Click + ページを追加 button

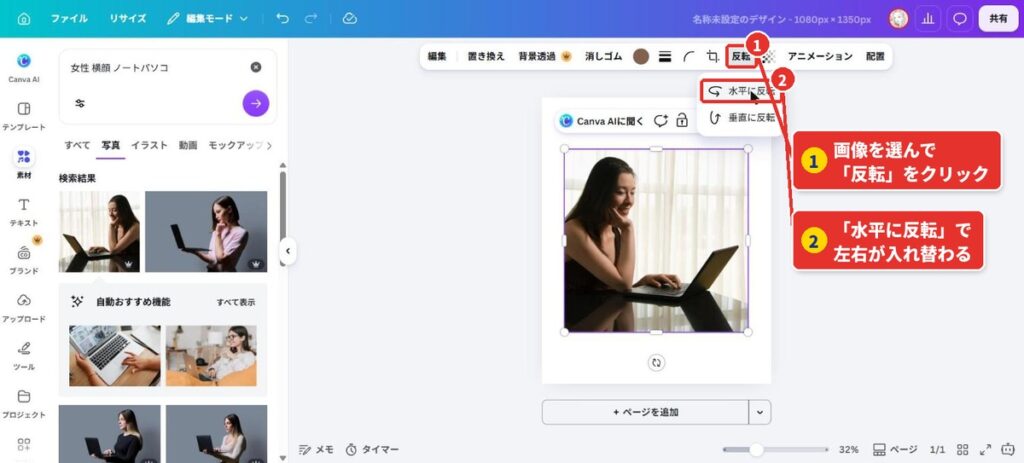pos(645,413)
